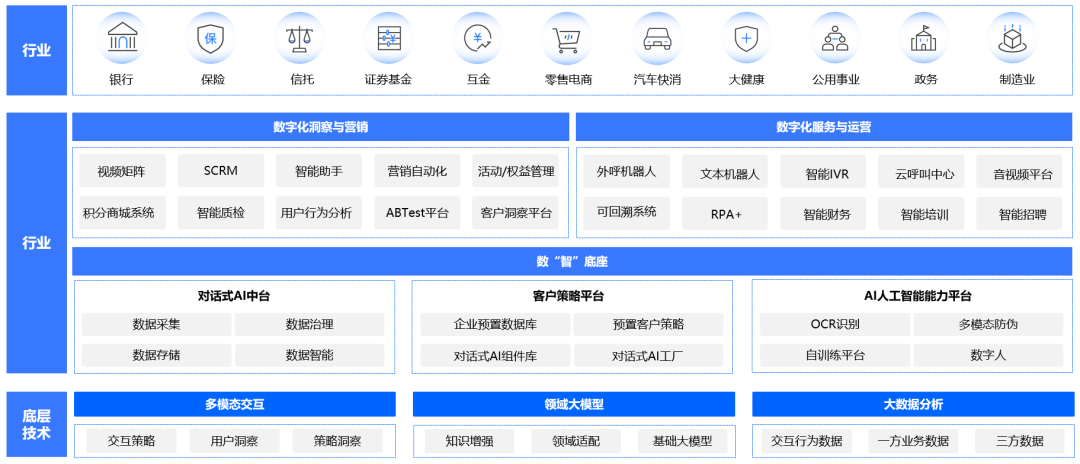1080x464 pixels.
Task: Click the 数"智"底座 blue banner
Action: click(x=571, y=262)
